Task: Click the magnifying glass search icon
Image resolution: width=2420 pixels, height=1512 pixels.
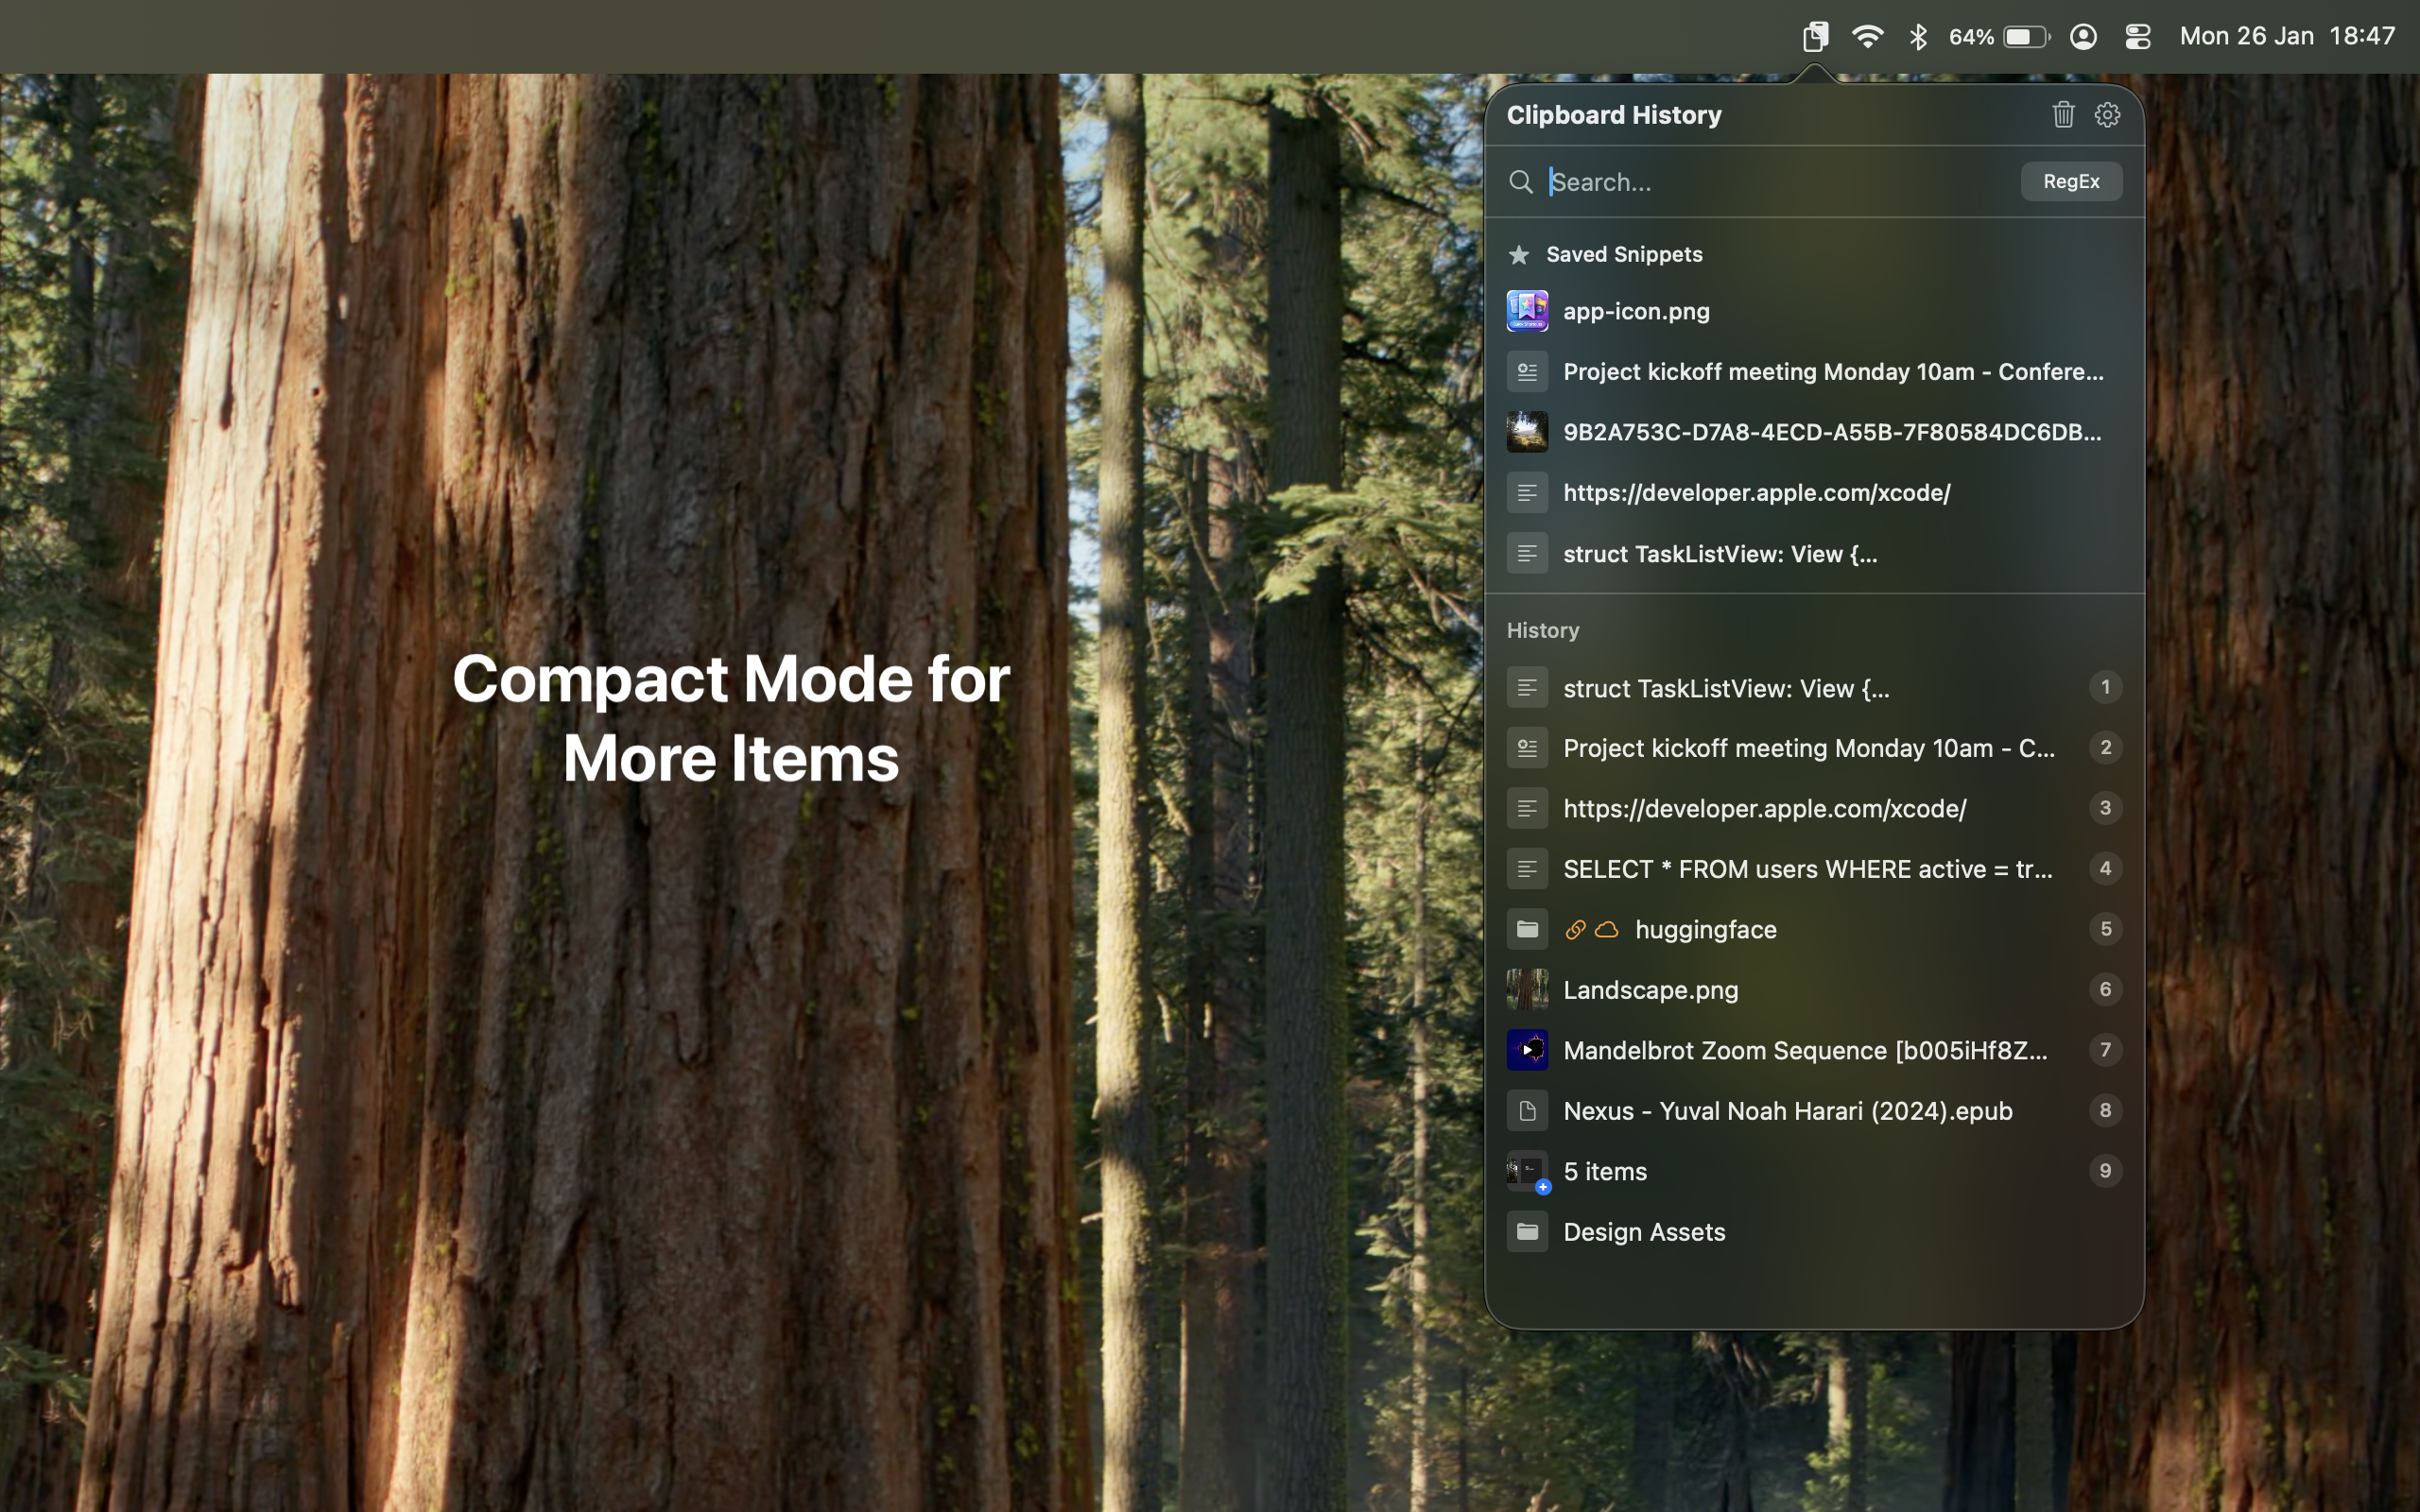Action: 1520,182
